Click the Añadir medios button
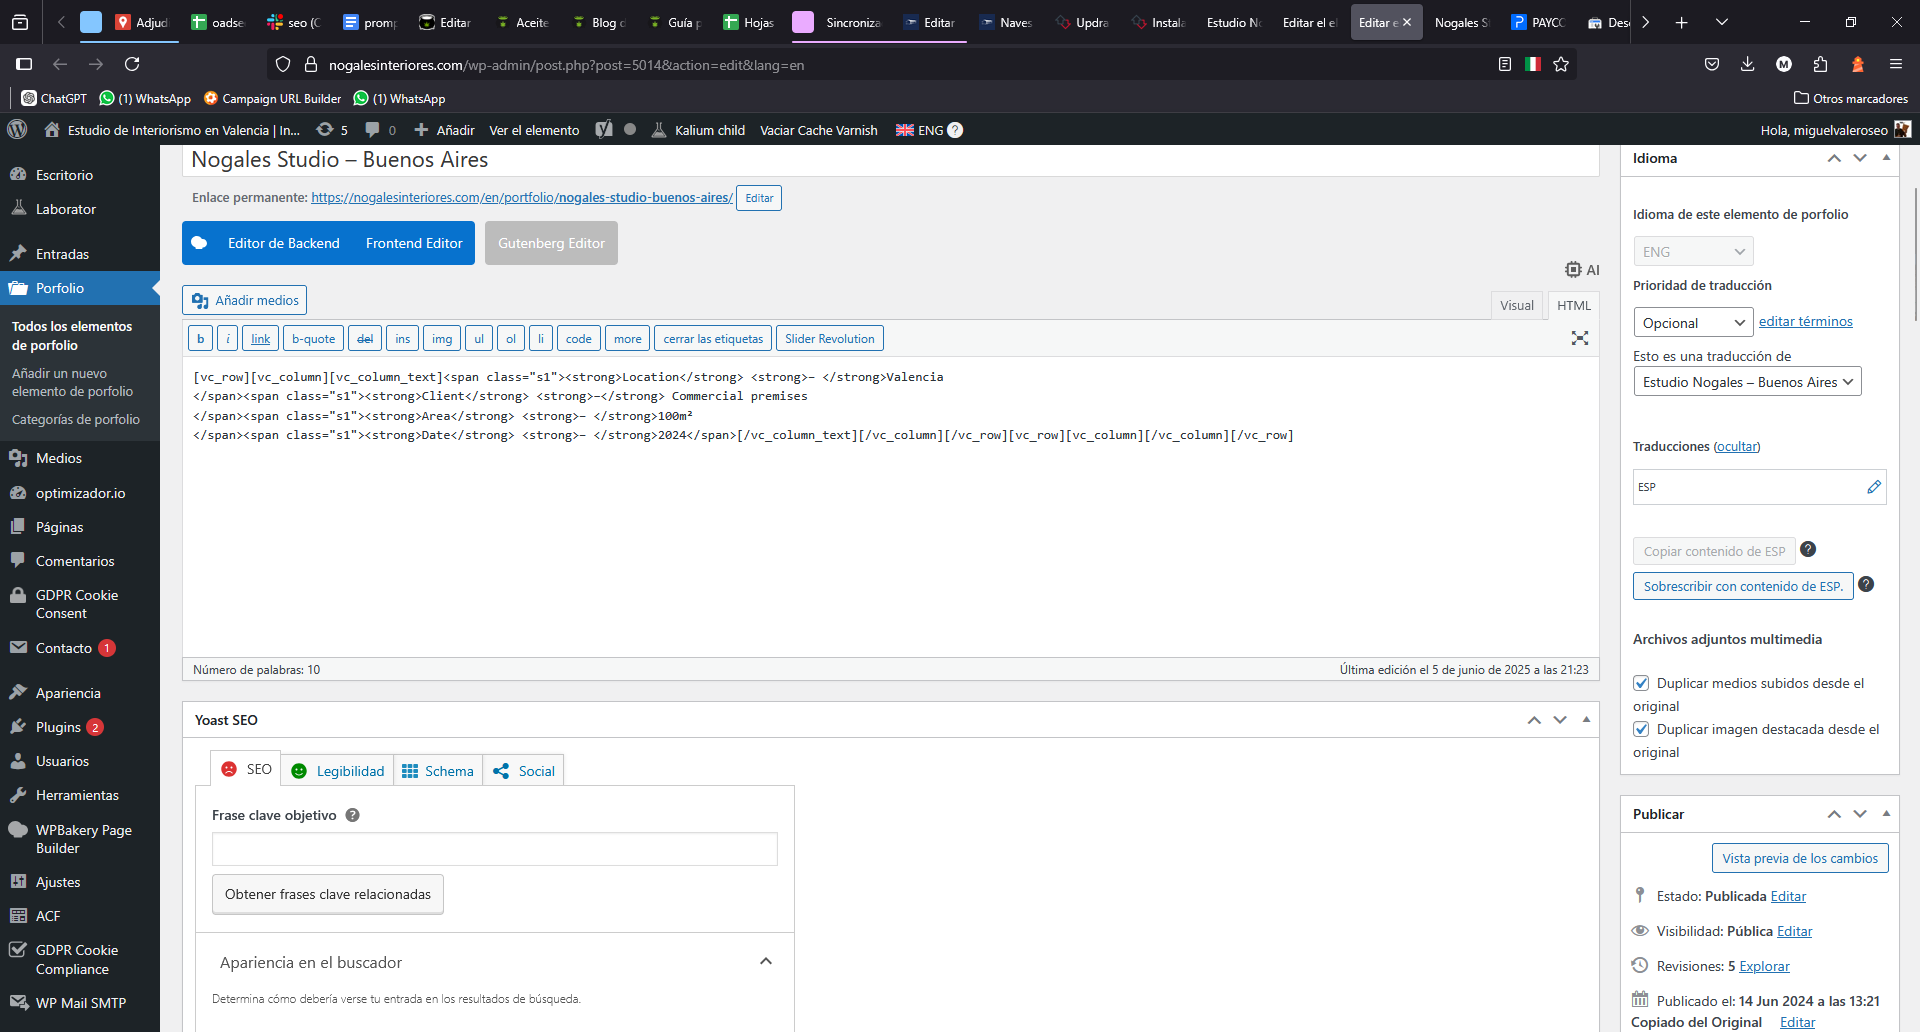Viewport: 1920px width, 1032px height. click(x=245, y=300)
